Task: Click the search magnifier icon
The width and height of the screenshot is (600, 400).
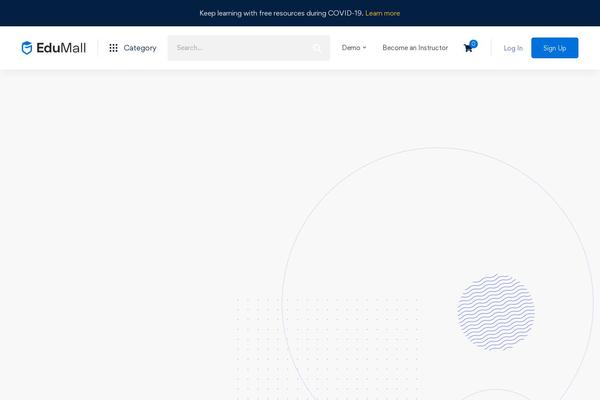Action: [317, 48]
